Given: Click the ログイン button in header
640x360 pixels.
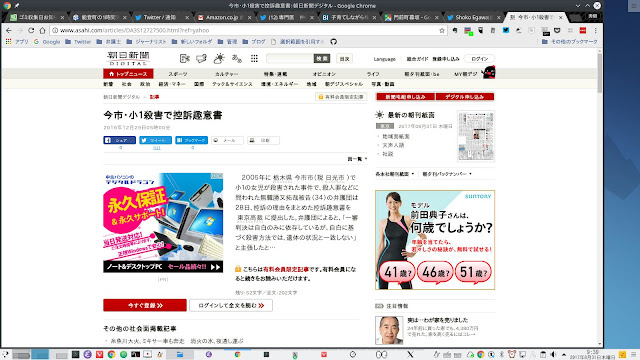Looking at the screenshot, I should click(479, 59).
